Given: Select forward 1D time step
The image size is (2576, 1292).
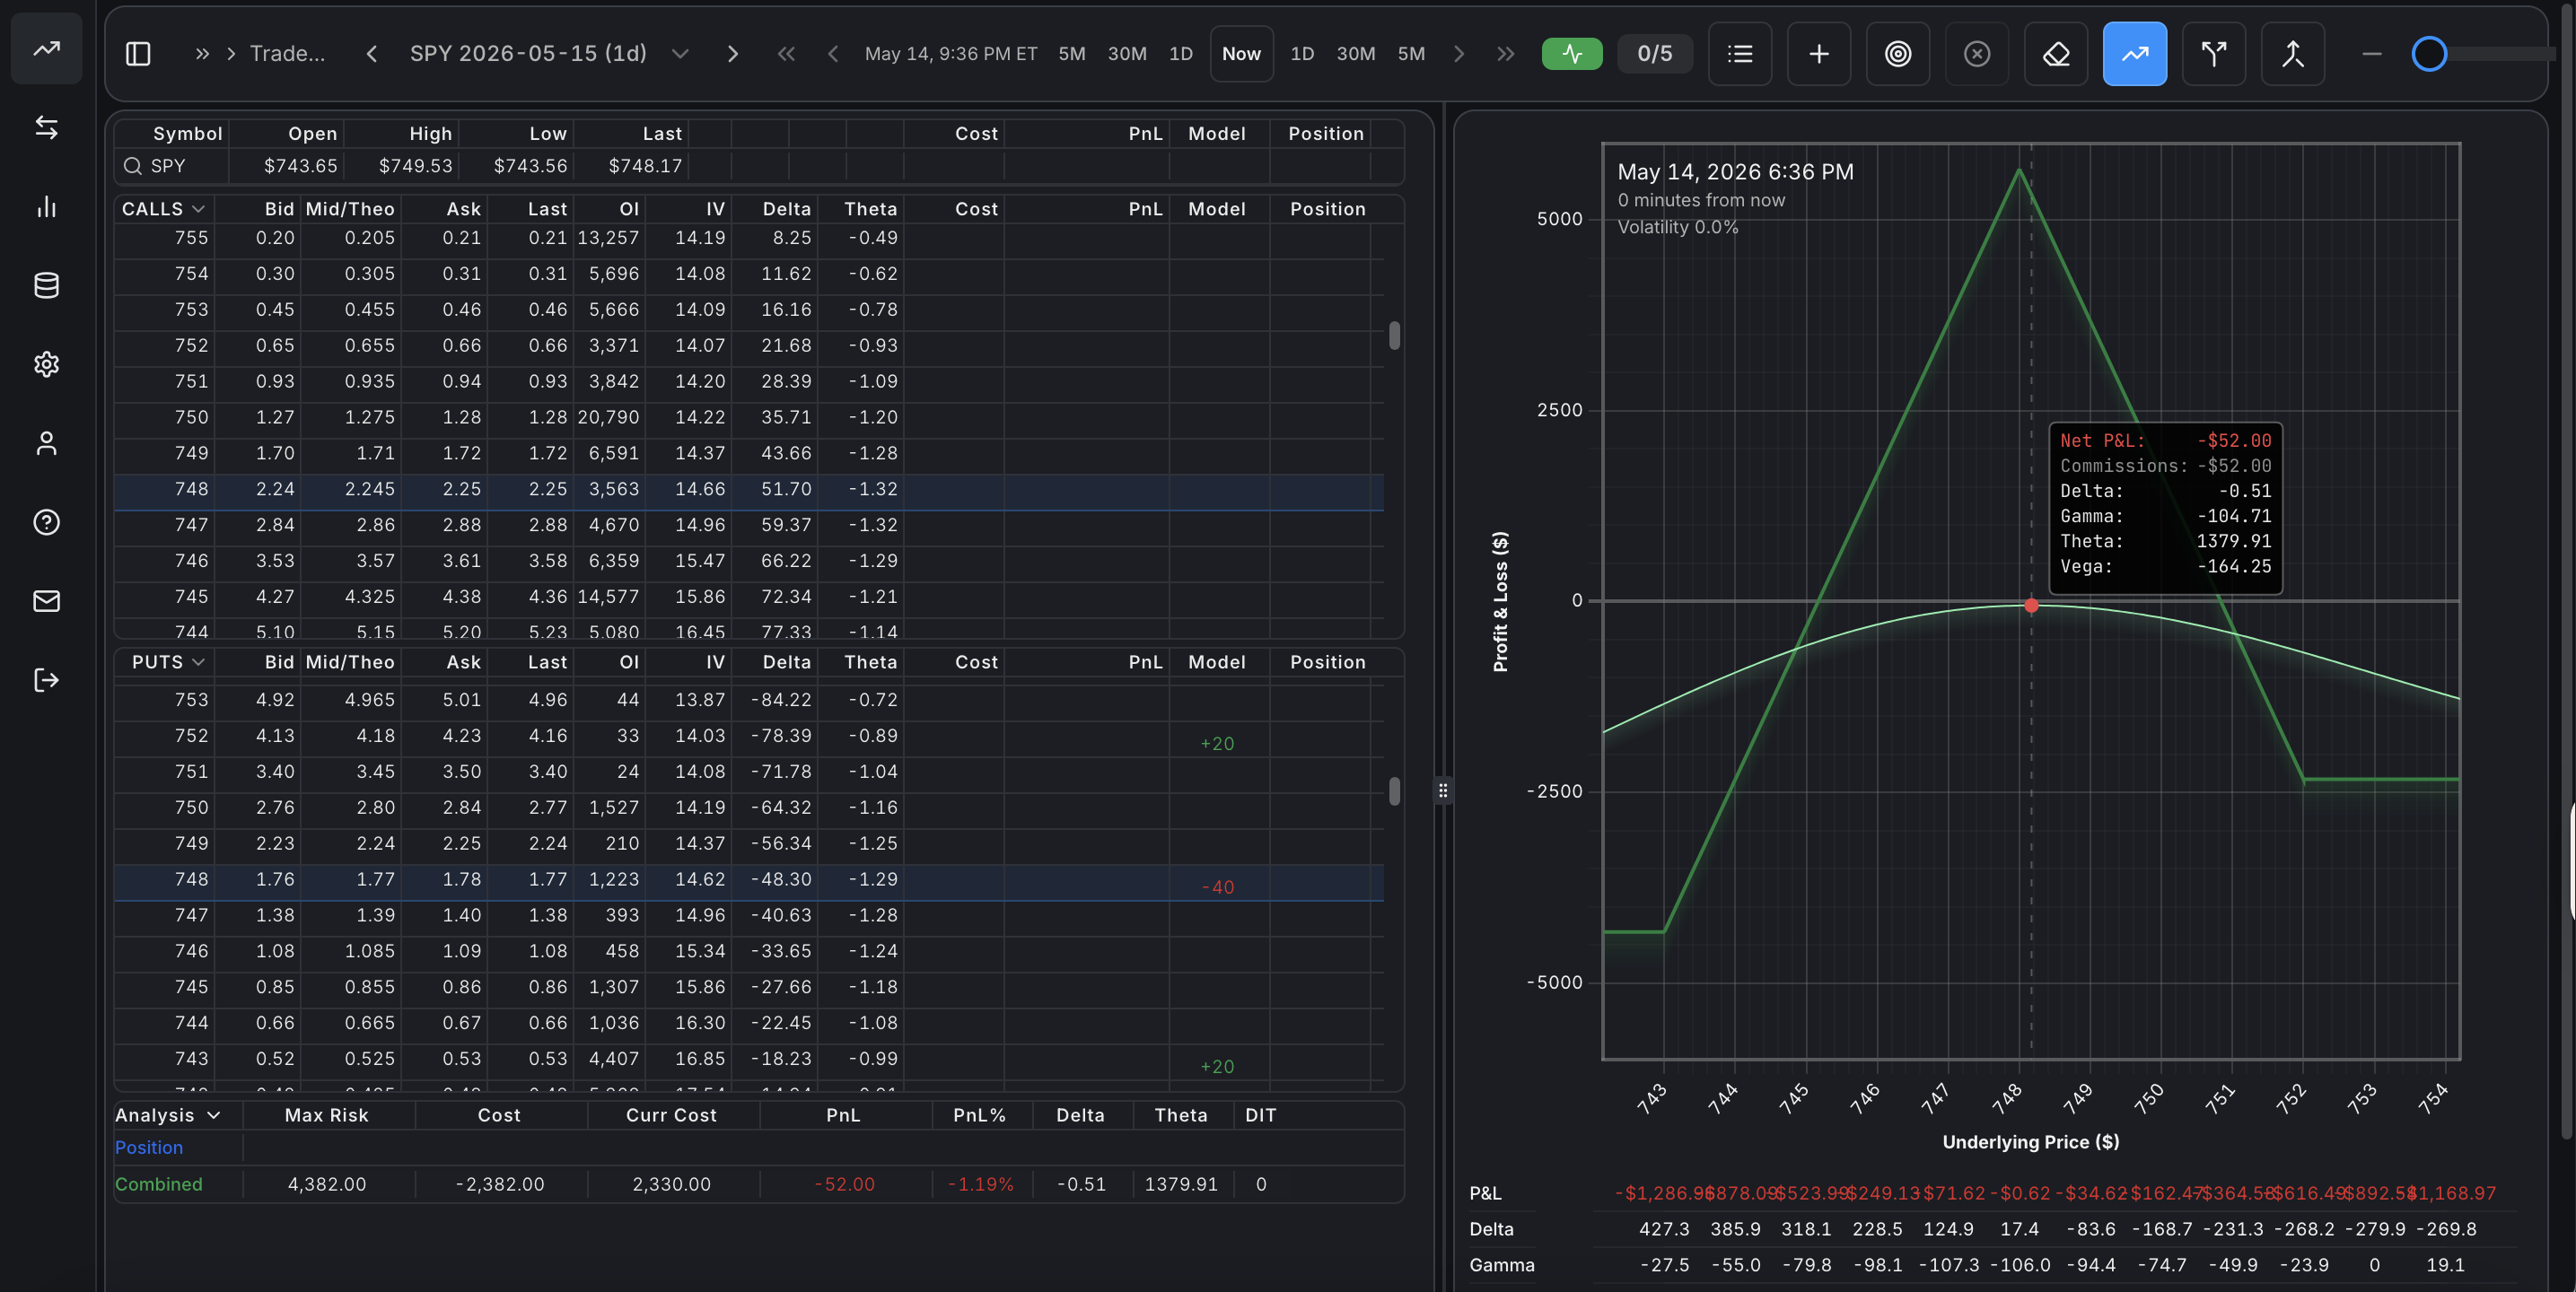Looking at the screenshot, I should point(1302,54).
